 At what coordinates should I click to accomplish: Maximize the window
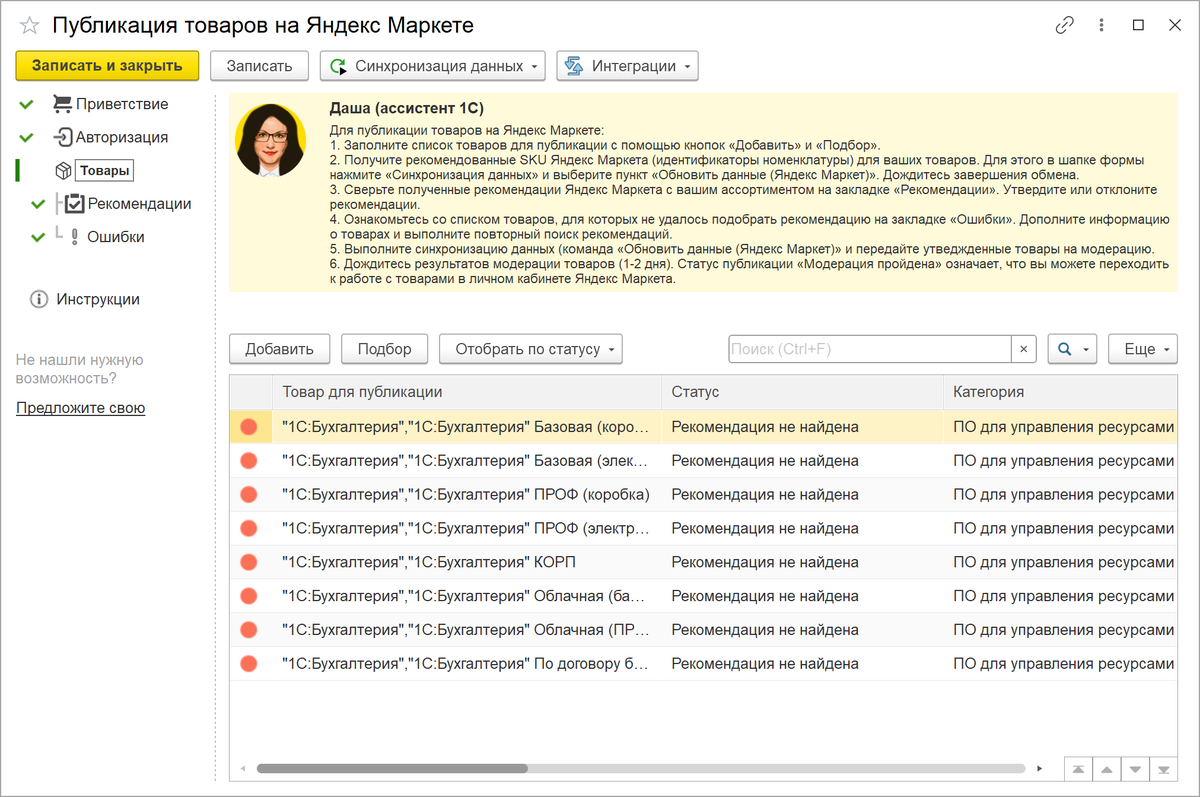tap(1138, 26)
